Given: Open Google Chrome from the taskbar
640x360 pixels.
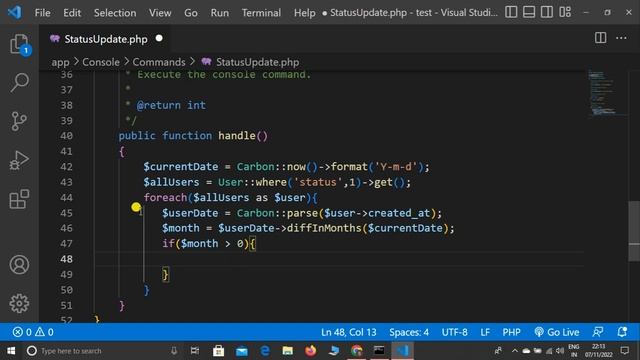Looking at the screenshot, I should click(357, 351).
